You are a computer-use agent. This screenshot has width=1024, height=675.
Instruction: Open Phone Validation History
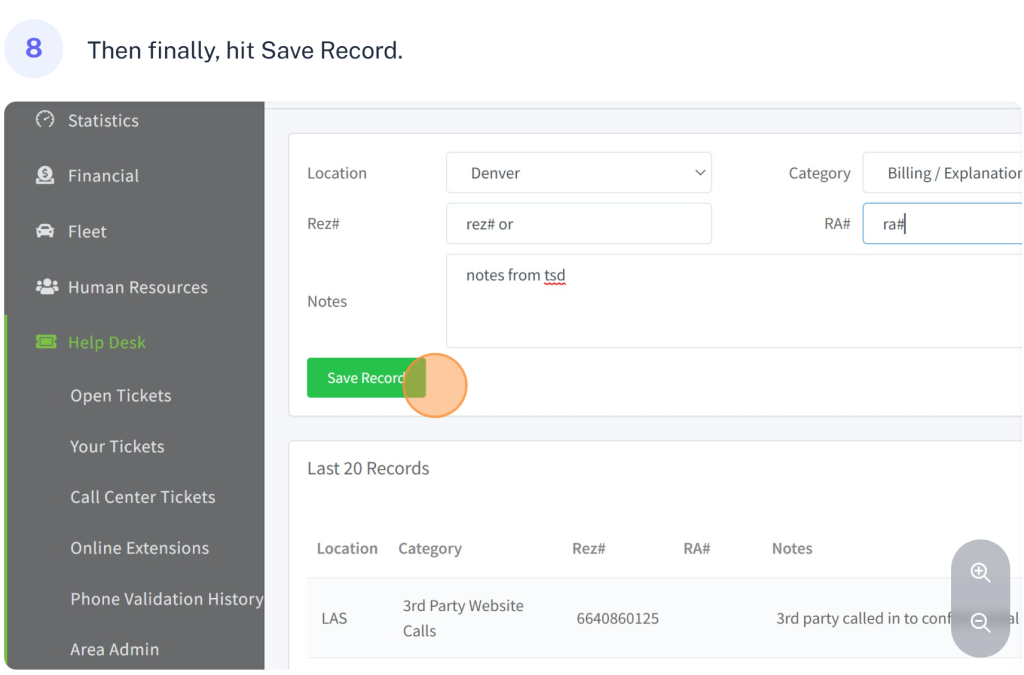pos(166,599)
